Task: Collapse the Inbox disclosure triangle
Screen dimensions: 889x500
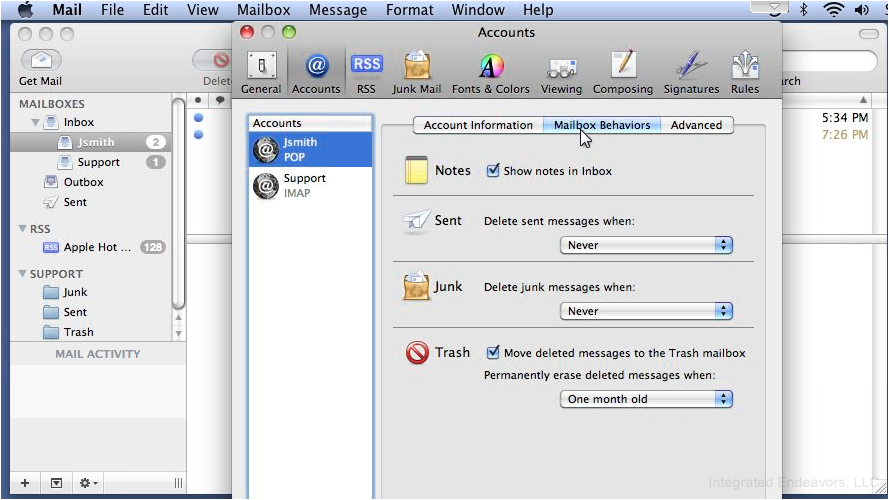Action: point(35,122)
